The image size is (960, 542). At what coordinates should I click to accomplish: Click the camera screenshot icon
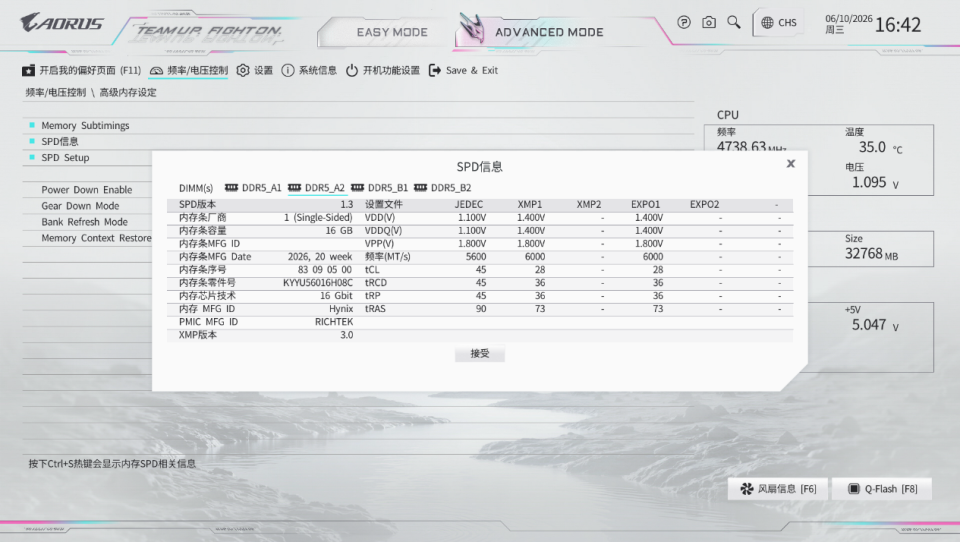[x=709, y=23]
